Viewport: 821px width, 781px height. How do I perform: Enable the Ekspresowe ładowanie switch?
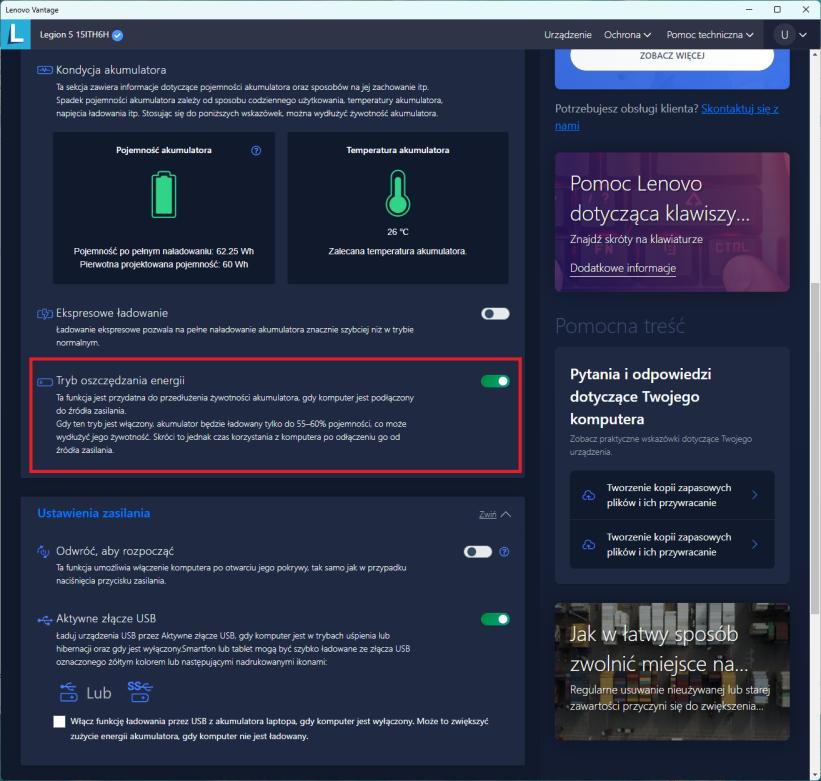[x=495, y=313]
